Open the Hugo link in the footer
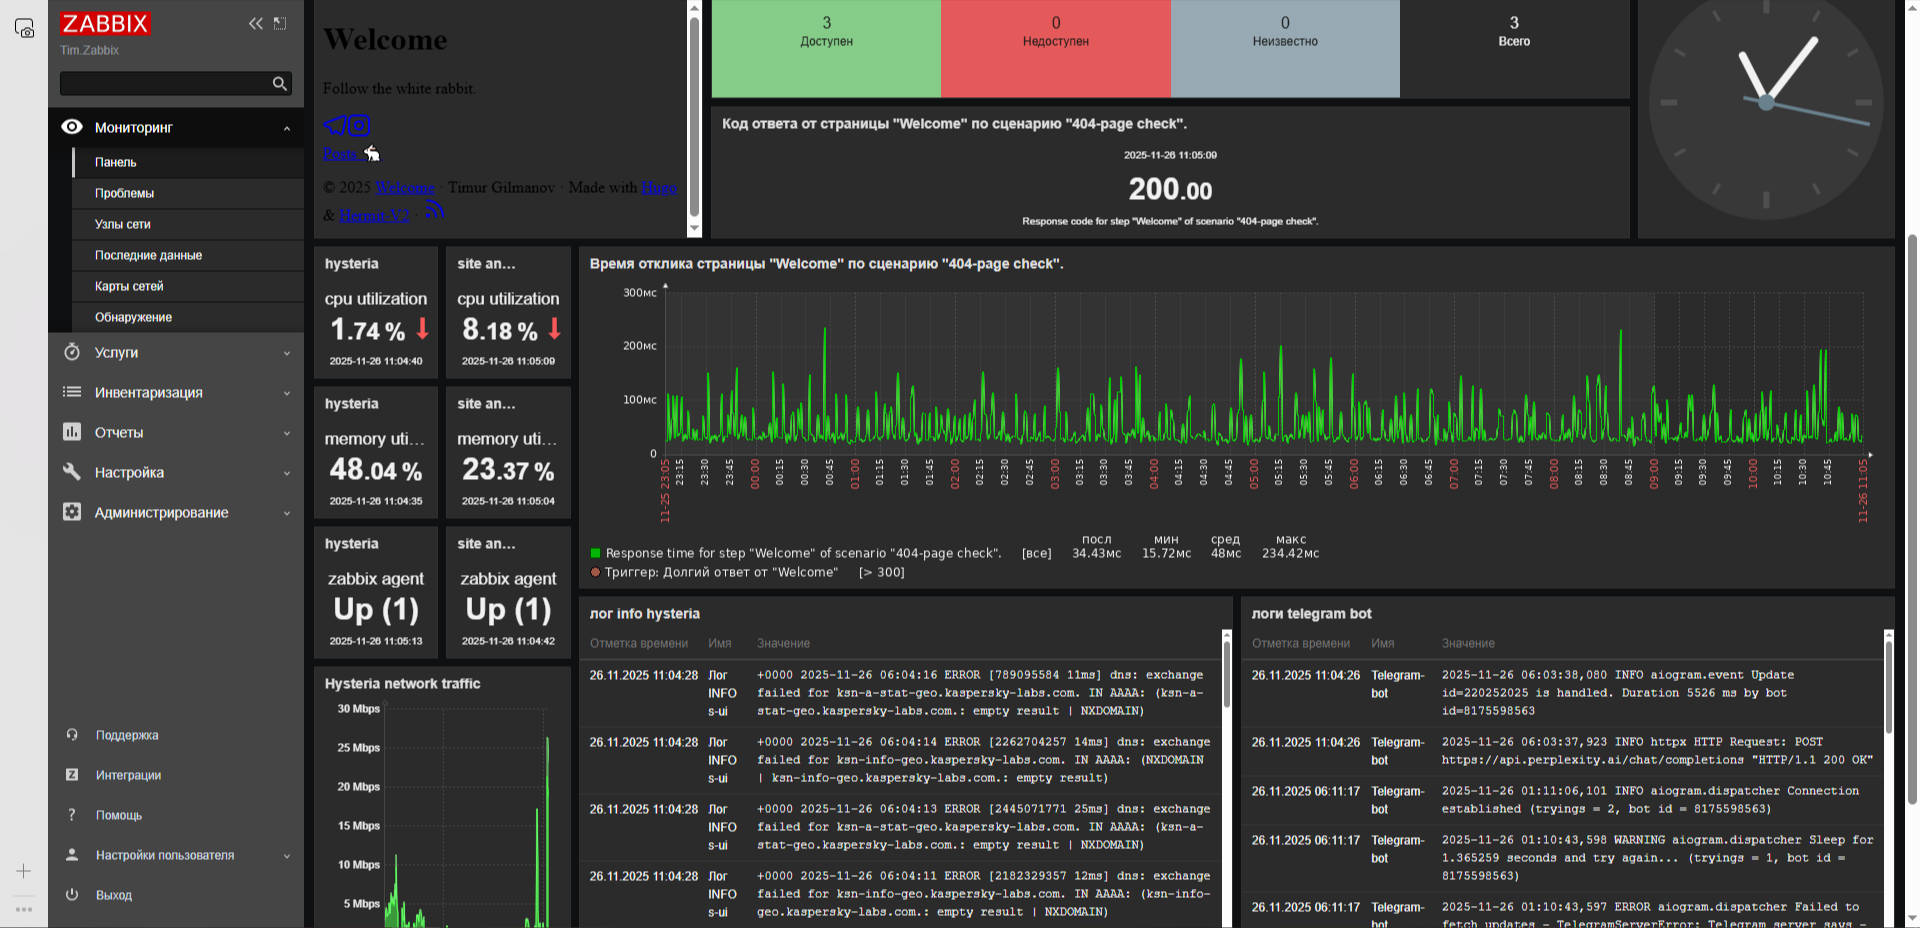The width and height of the screenshot is (1920, 928). [x=658, y=187]
